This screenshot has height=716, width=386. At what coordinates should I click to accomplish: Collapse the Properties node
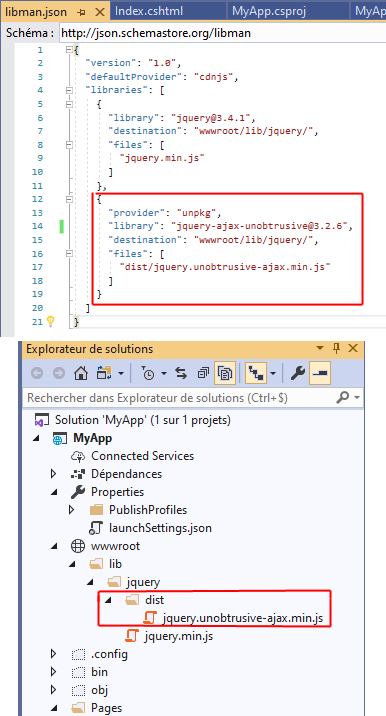click(55, 492)
